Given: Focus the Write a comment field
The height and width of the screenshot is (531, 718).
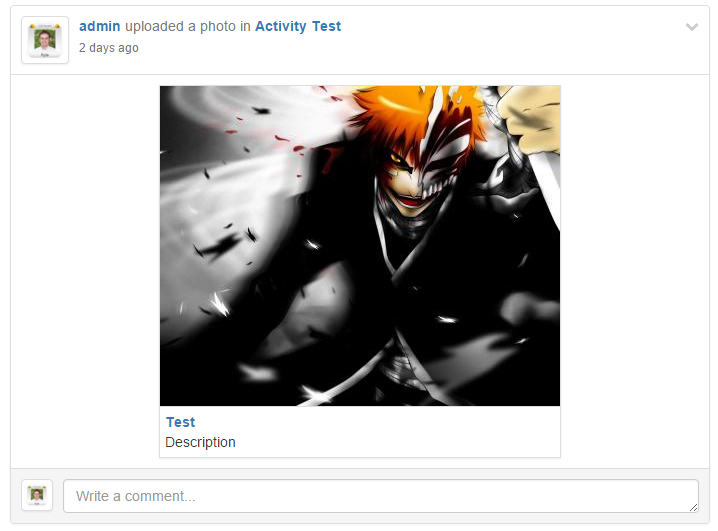Looking at the screenshot, I should coord(381,496).
